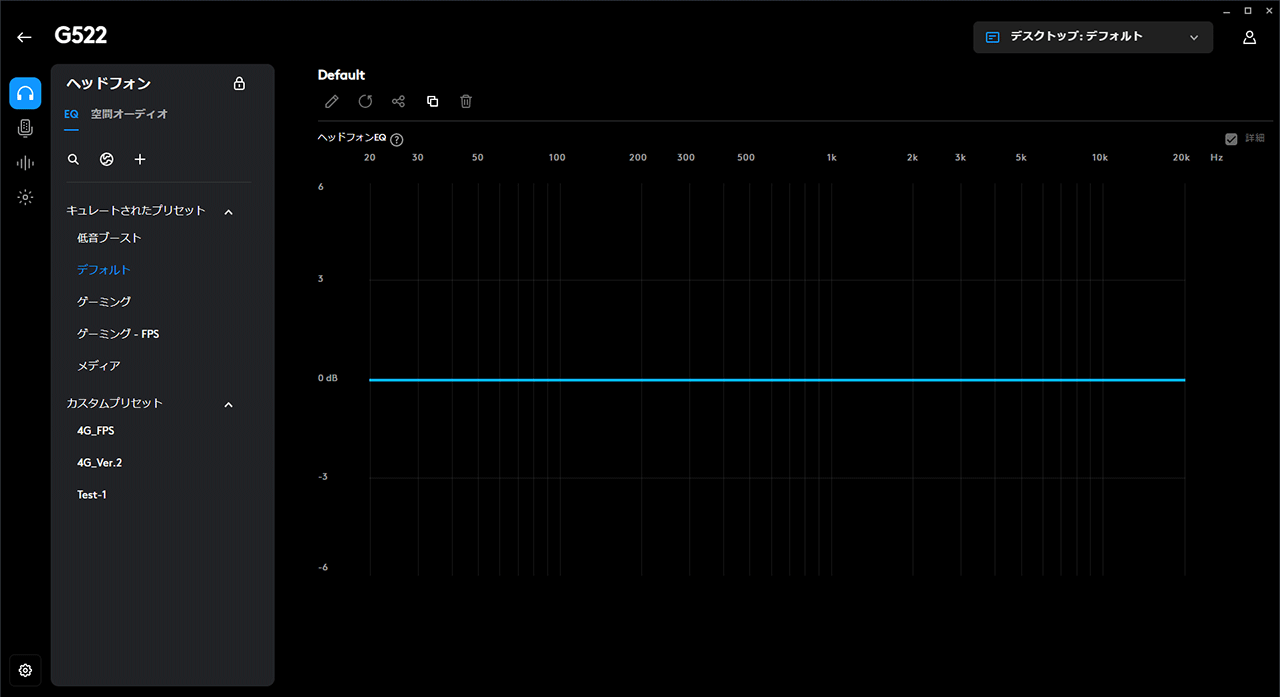The image size is (1280, 697).
Task: Select the EQ tab
Action: [71, 114]
